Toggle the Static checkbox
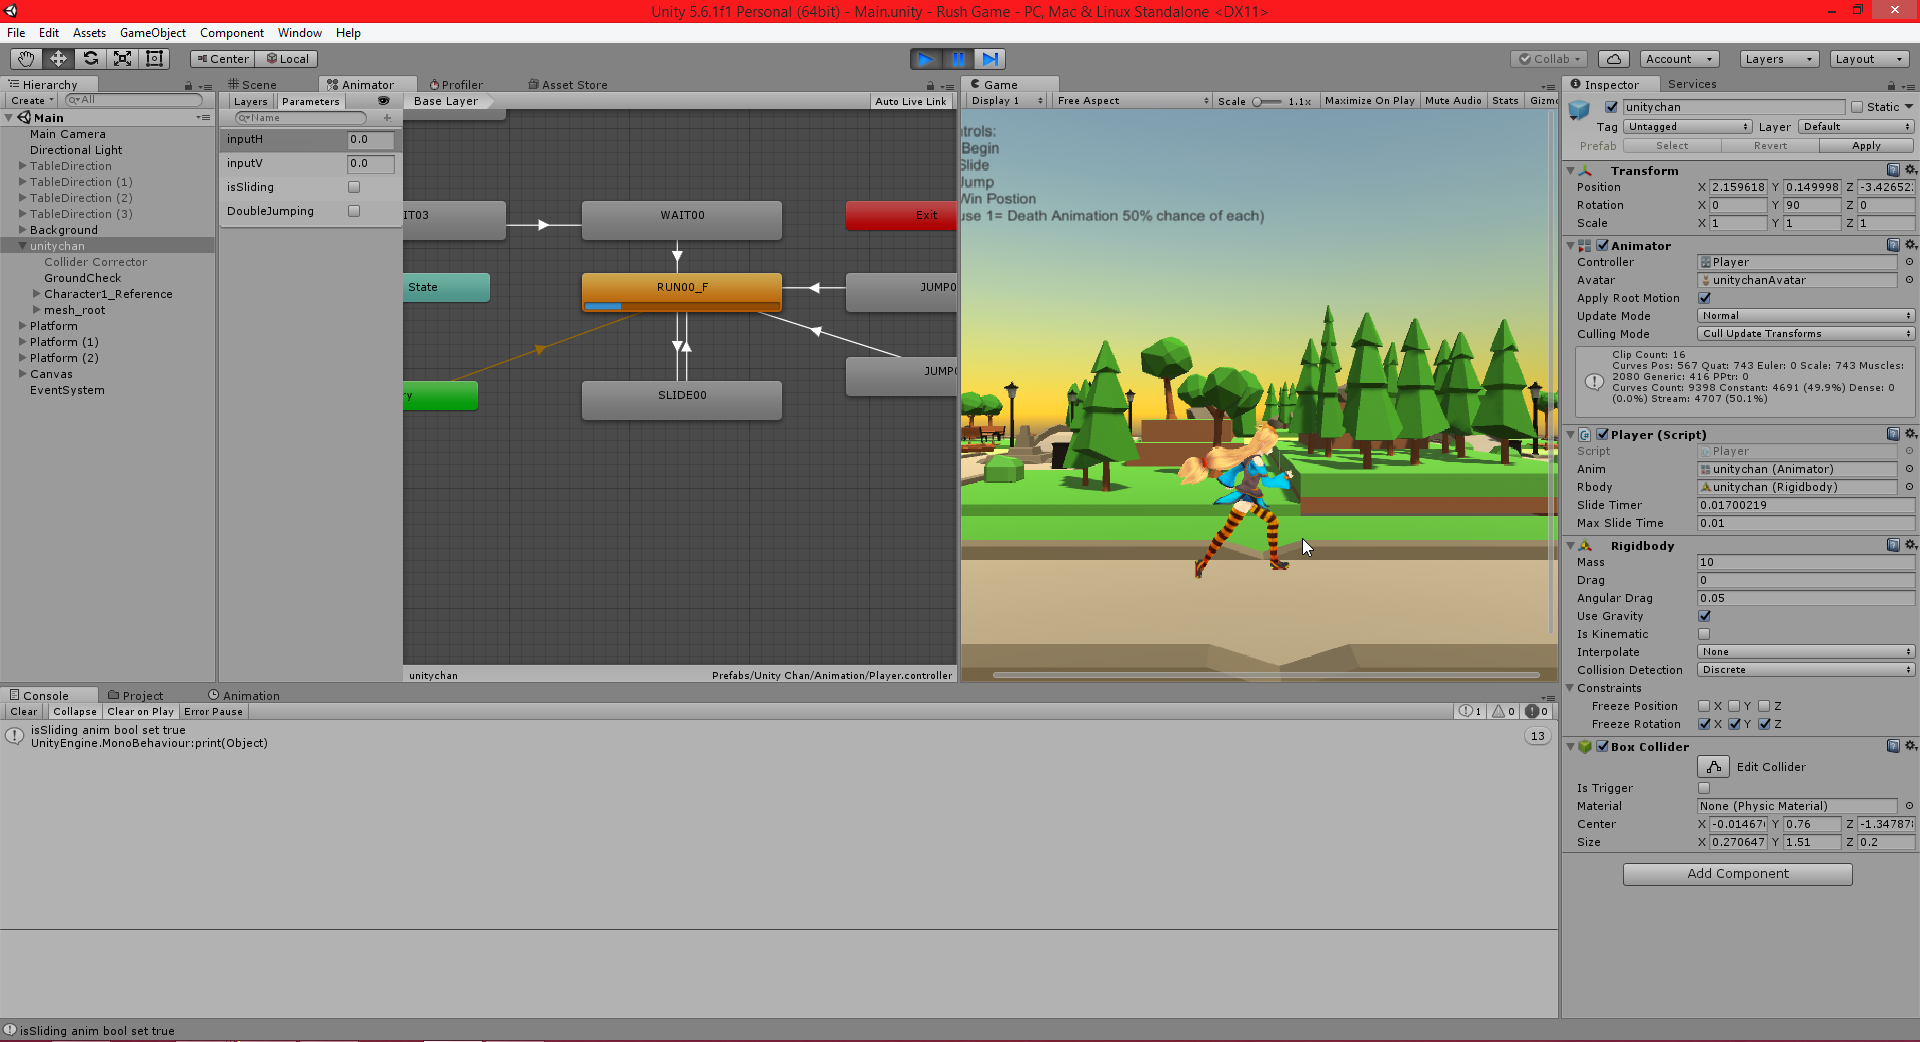 tap(1857, 107)
